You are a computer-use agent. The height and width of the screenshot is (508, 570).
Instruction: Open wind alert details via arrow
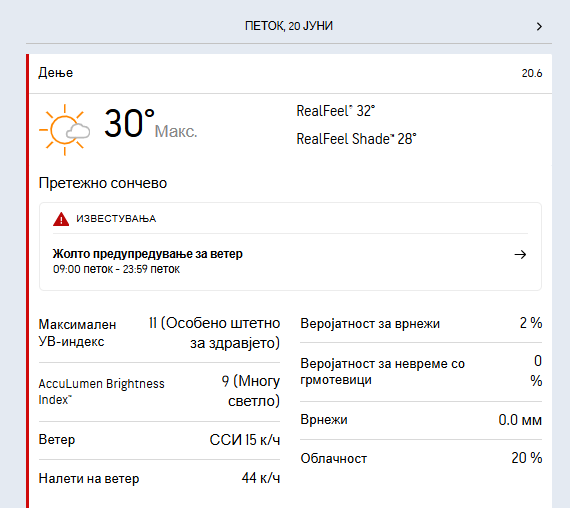pyautogui.click(x=520, y=255)
